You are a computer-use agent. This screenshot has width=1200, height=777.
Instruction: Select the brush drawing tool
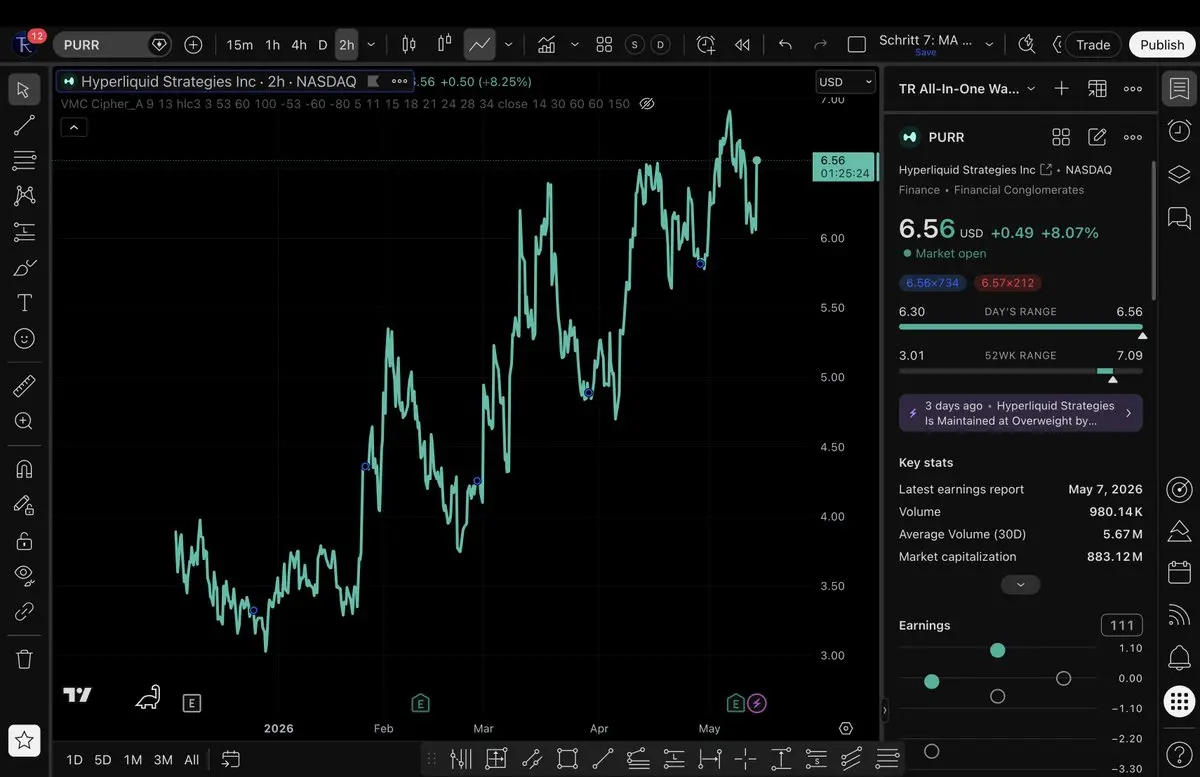click(x=24, y=268)
